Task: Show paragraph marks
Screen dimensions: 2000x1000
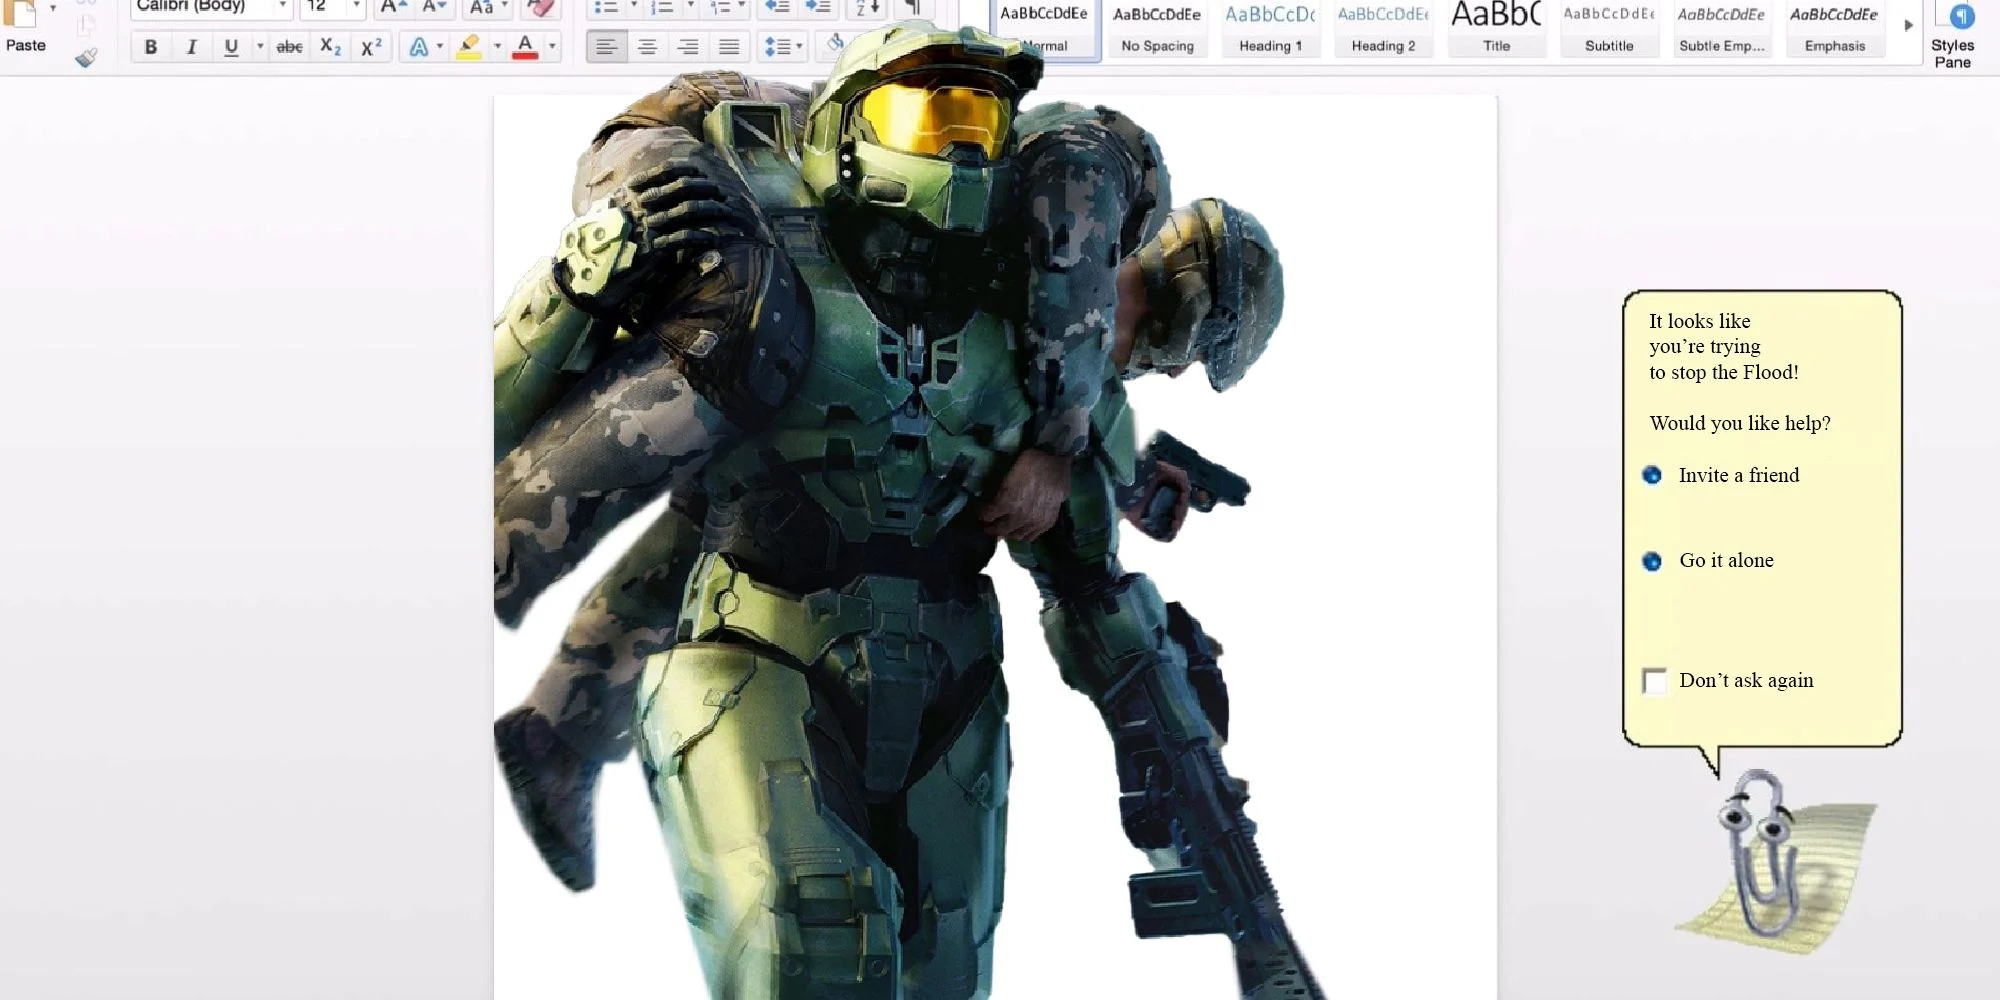Action: coord(911,7)
